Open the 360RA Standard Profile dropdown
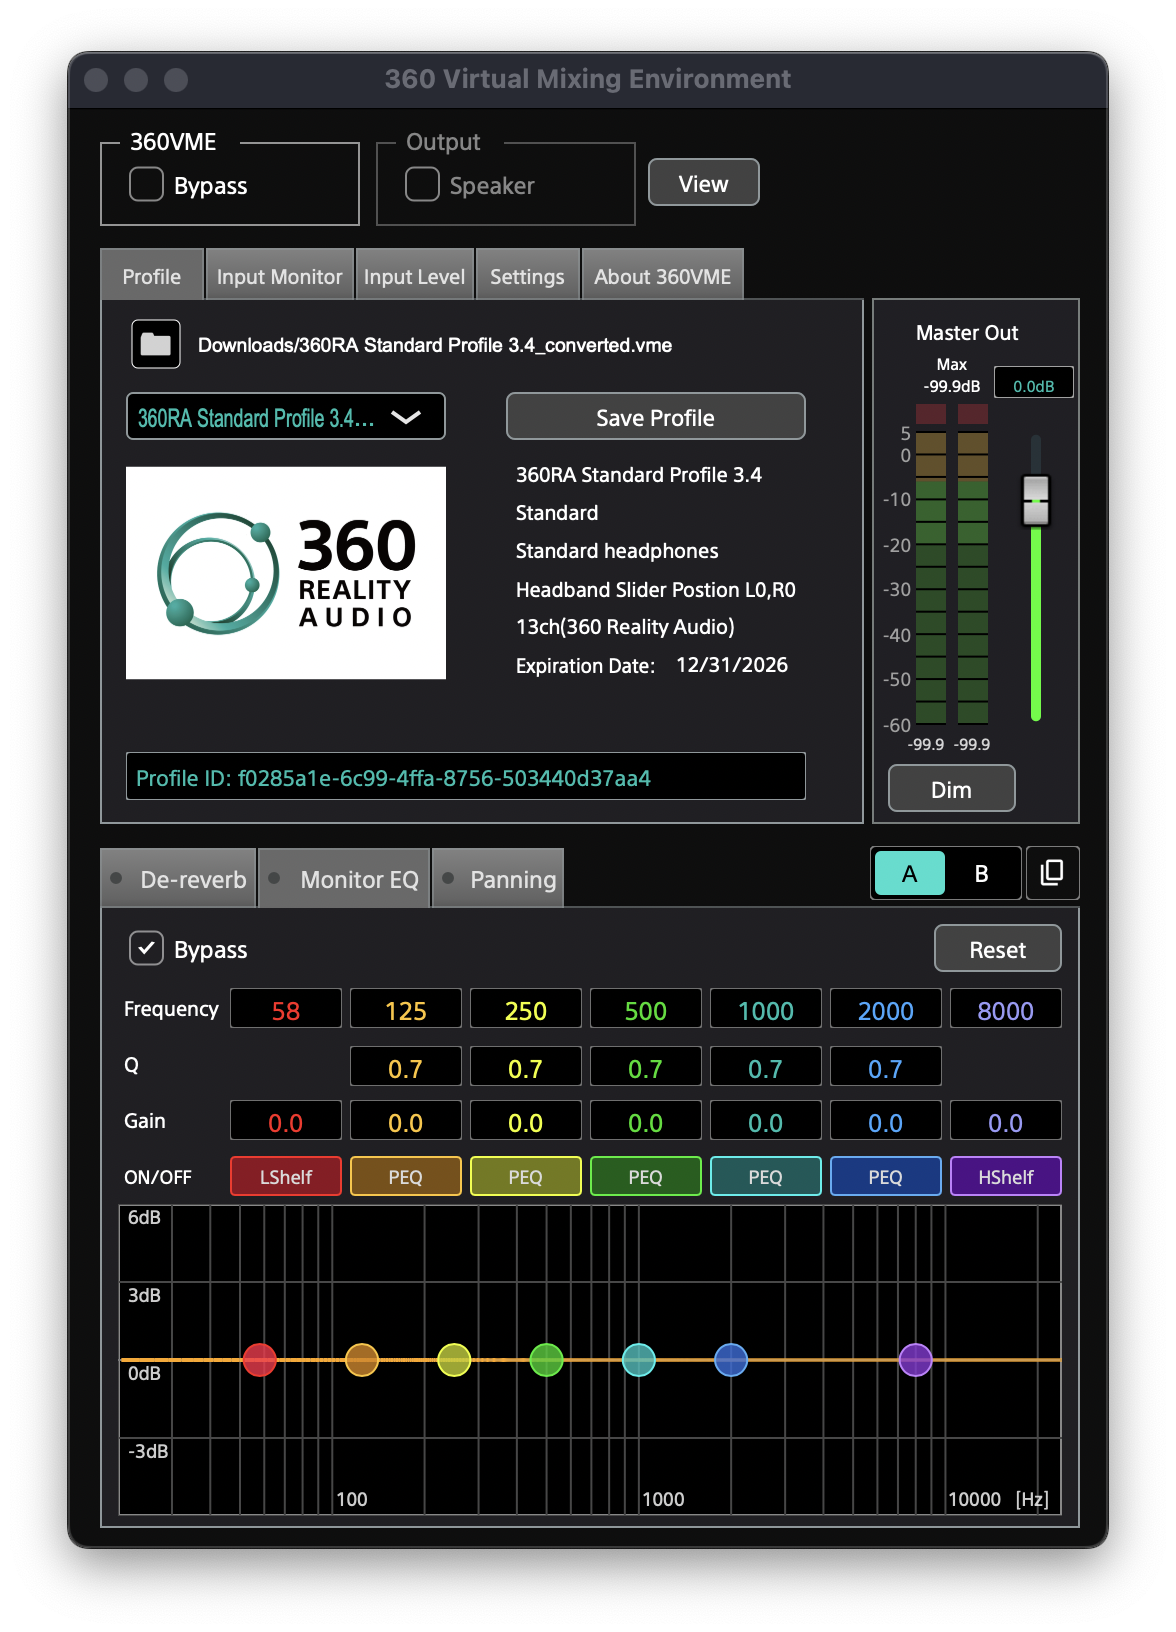 (286, 417)
